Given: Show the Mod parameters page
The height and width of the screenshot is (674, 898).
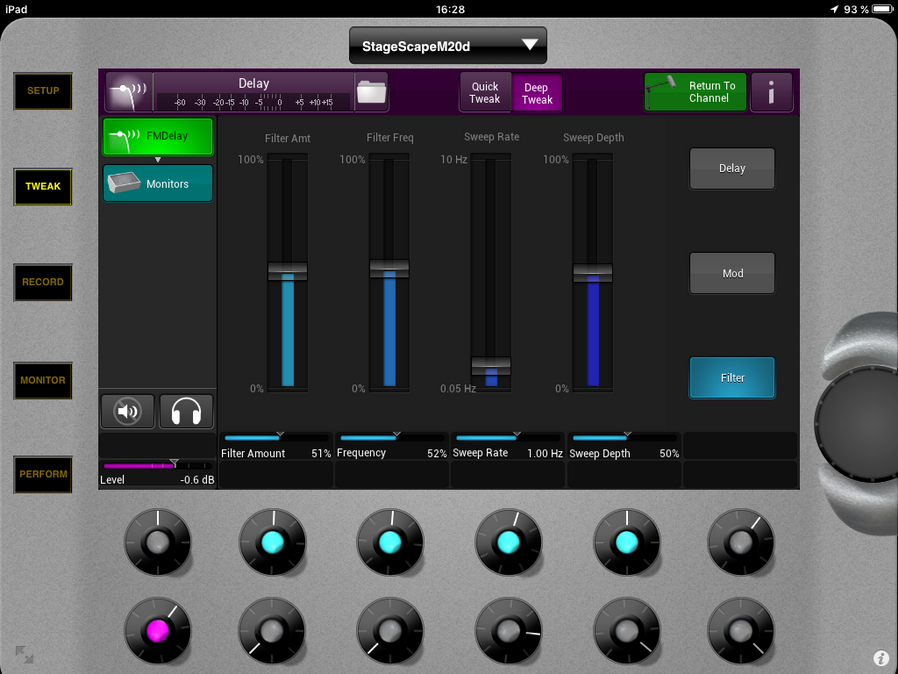Looking at the screenshot, I should 732,273.
